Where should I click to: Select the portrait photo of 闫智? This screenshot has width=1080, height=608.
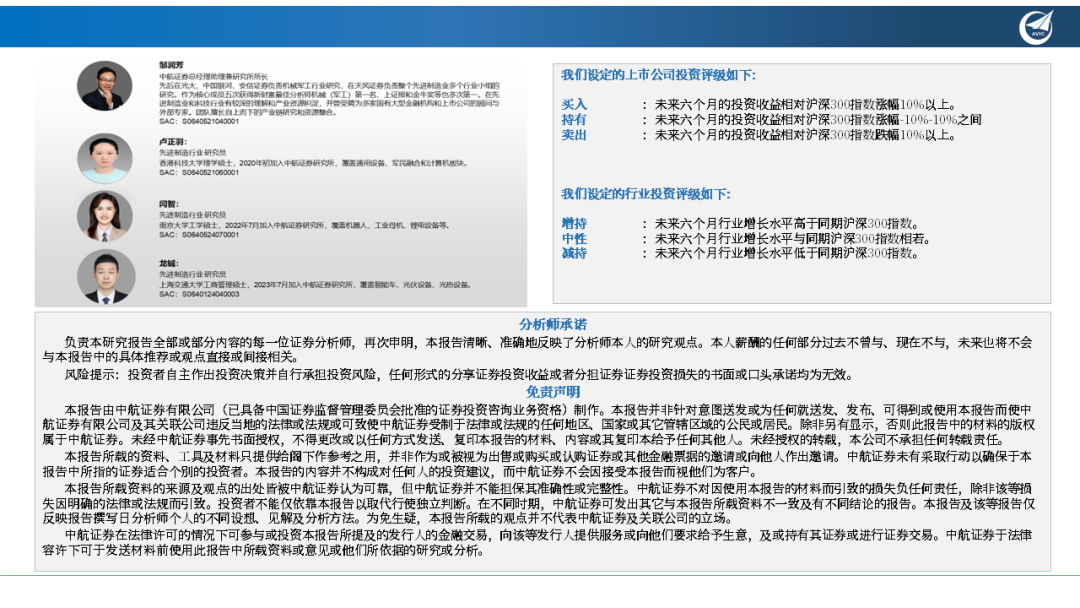coord(105,216)
